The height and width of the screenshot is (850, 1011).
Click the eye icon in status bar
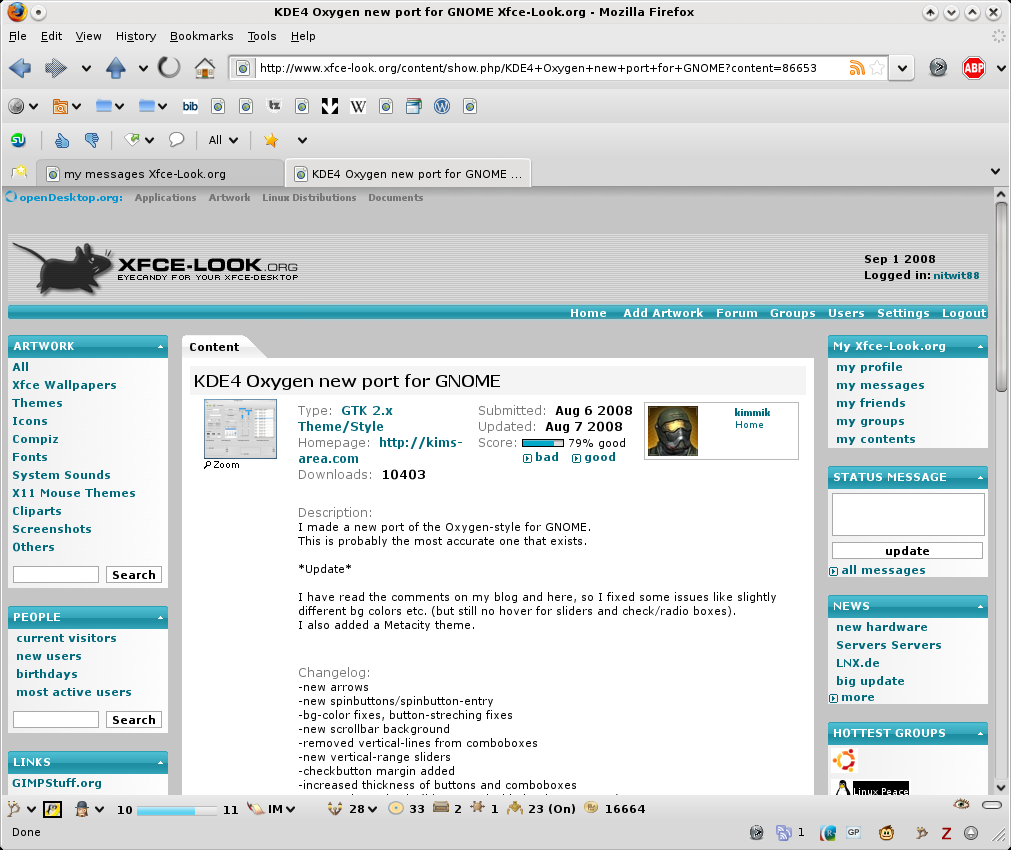[961, 804]
